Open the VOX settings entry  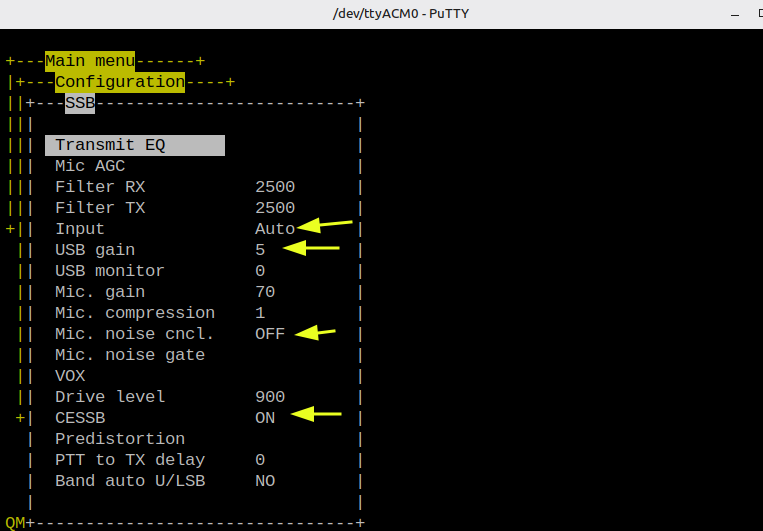pyautogui.click(x=70, y=376)
